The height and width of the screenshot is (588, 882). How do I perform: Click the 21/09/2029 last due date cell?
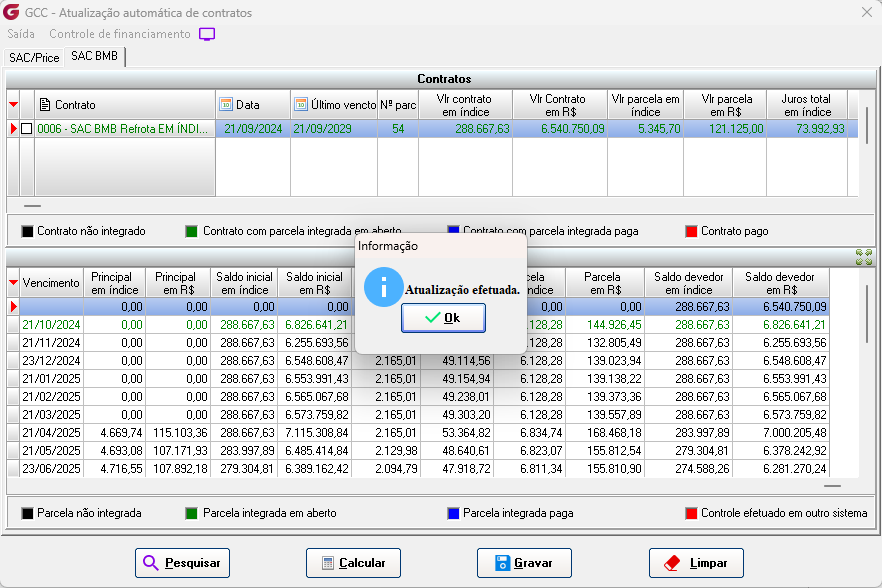pos(334,129)
